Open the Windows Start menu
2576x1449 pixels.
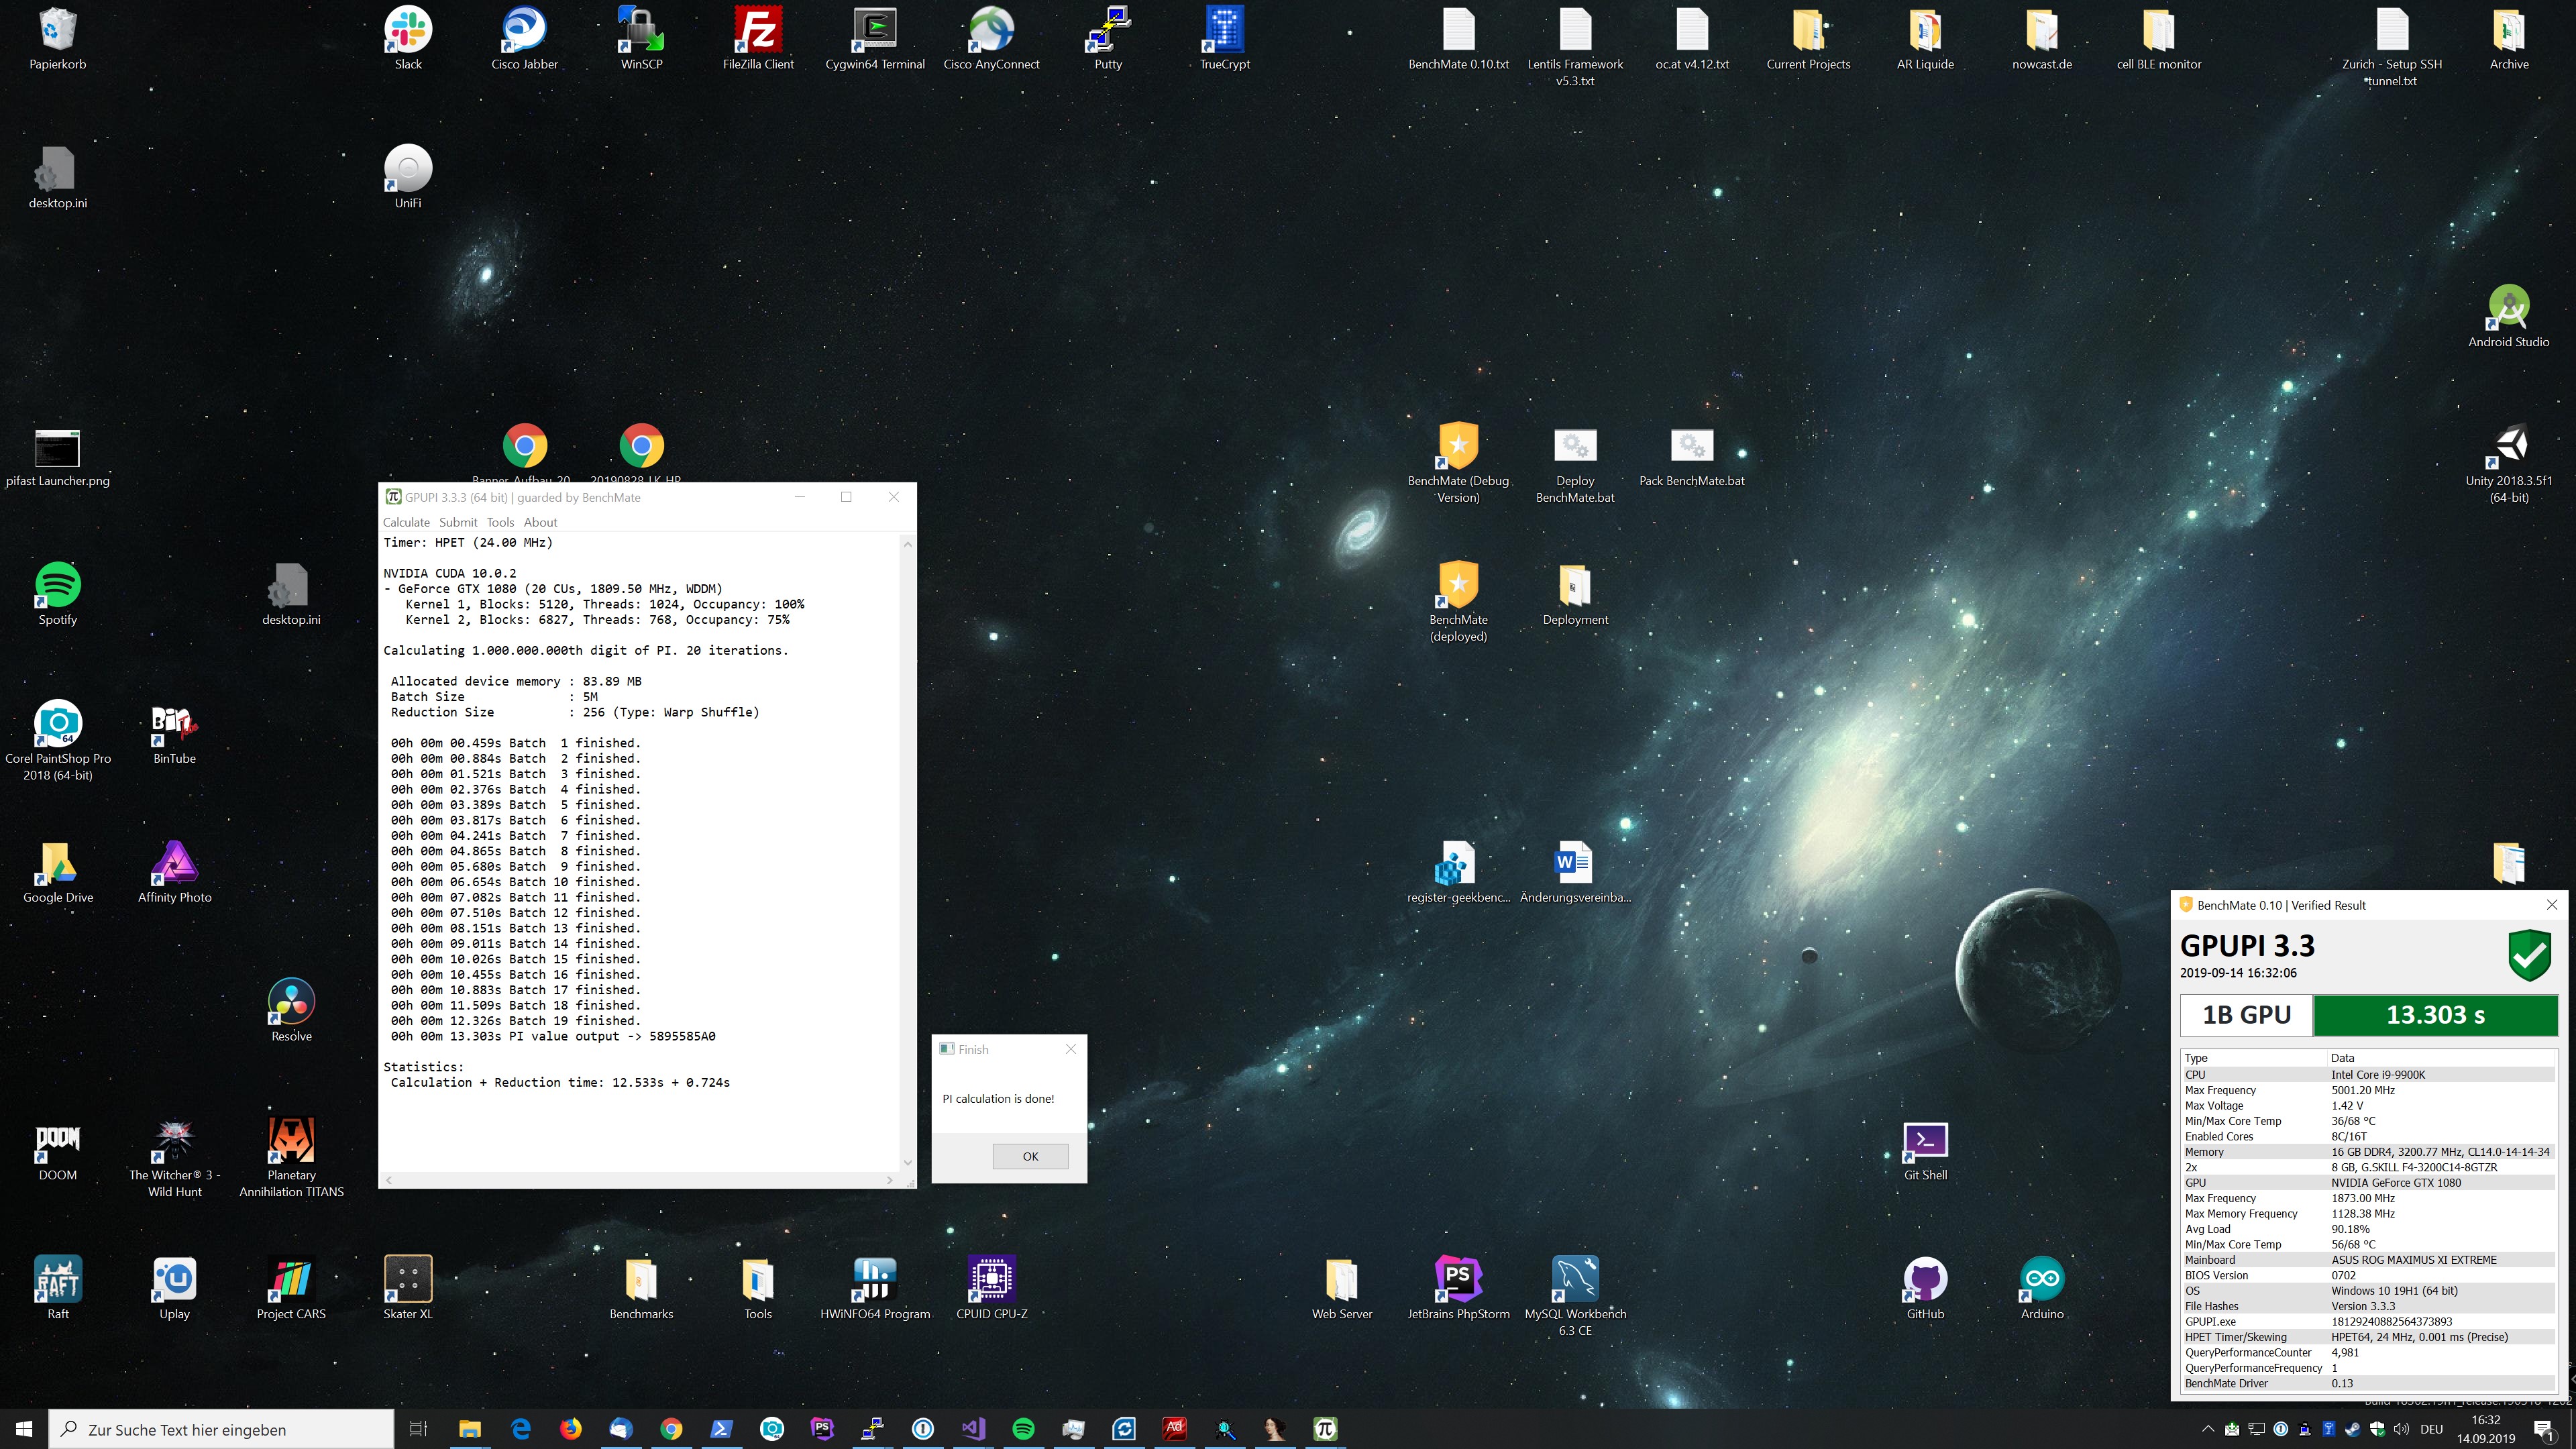24,1429
